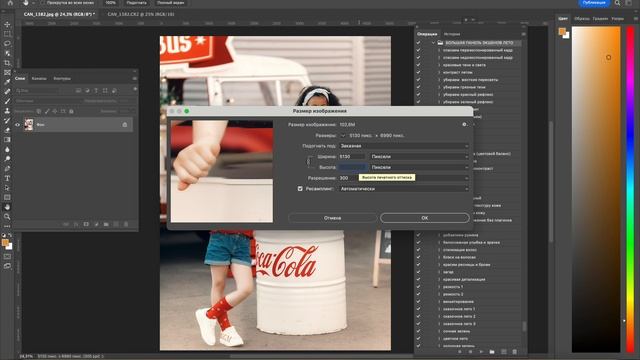Collapse the БОЛЬШАЯ ПАНЕЛЬ ЭКШЕНОВ ЛЕТО action set
The width and height of the screenshot is (640, 360).
pyautogui.click(x=433, y=42)
